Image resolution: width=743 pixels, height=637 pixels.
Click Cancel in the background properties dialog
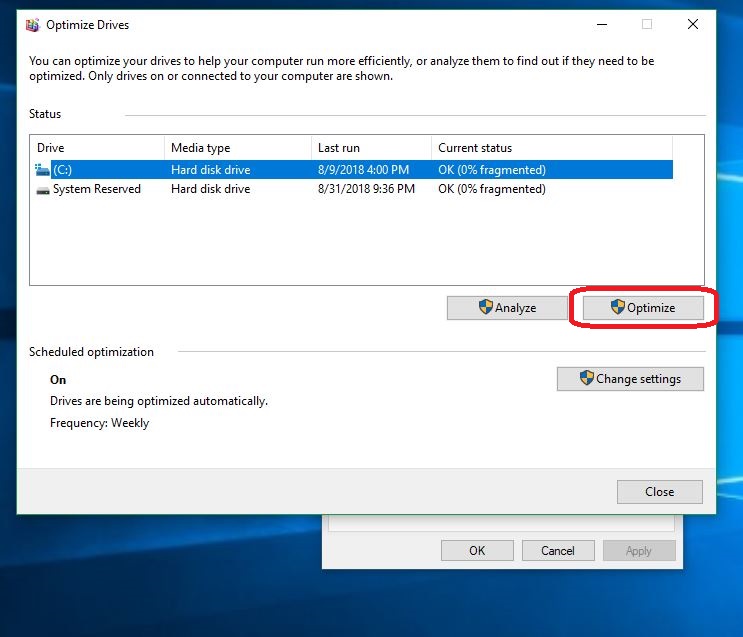click(557, 551)
